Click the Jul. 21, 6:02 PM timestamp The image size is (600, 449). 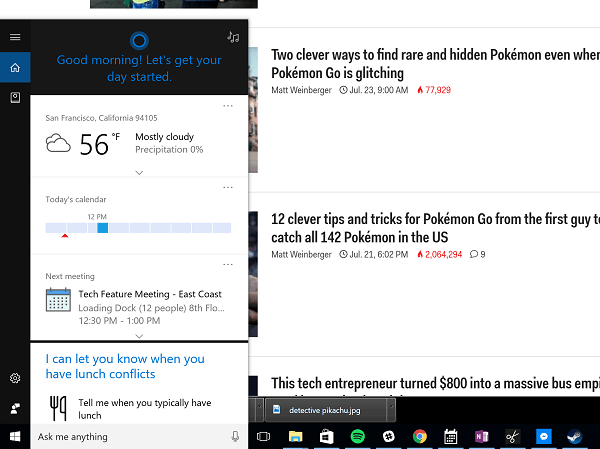(x=374, y=254)
